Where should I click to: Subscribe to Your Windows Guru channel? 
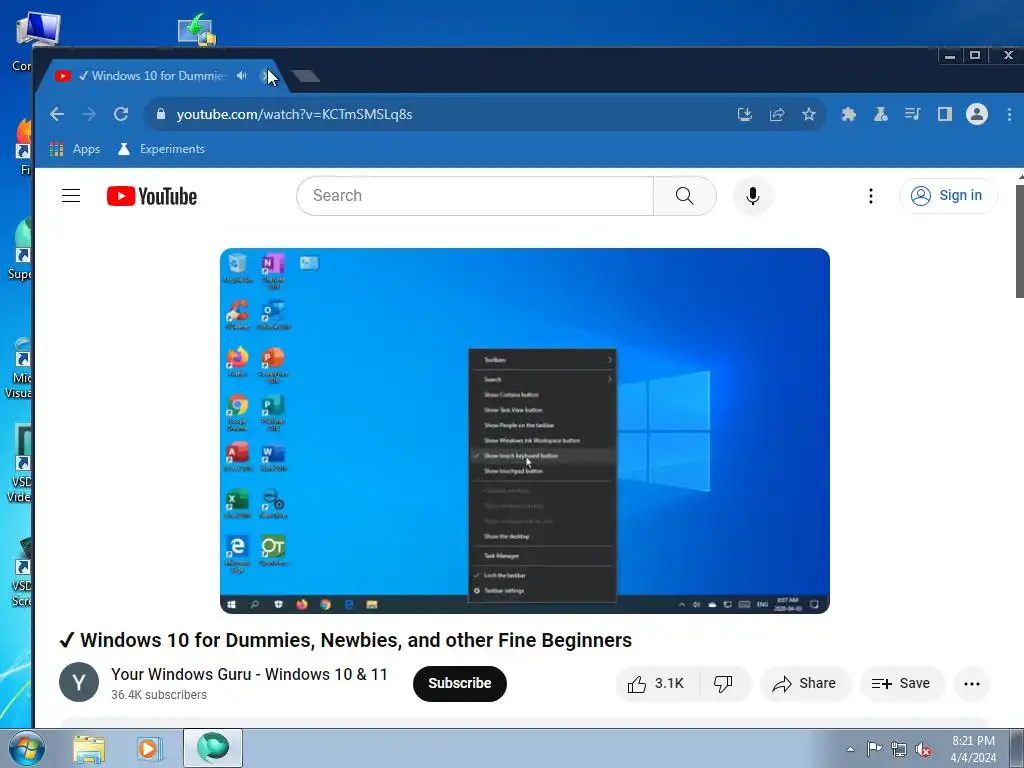pos(460,683)
